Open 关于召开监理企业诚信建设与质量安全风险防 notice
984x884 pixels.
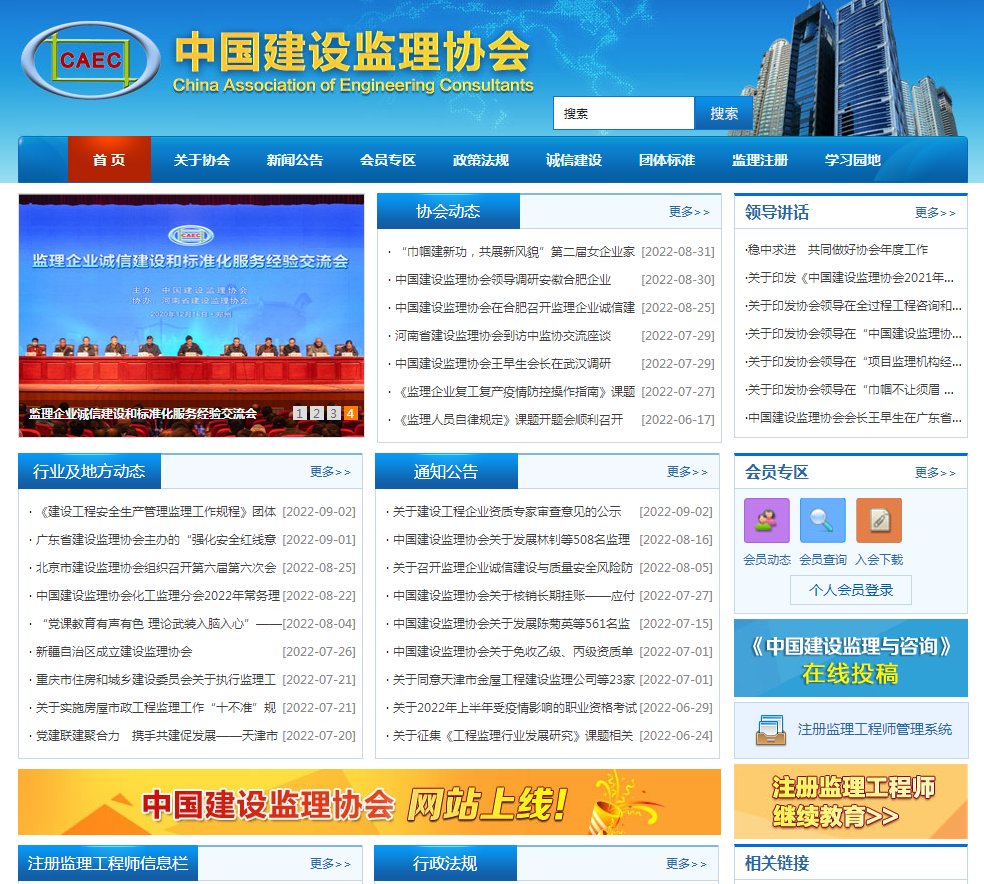(x=513, y=568)
